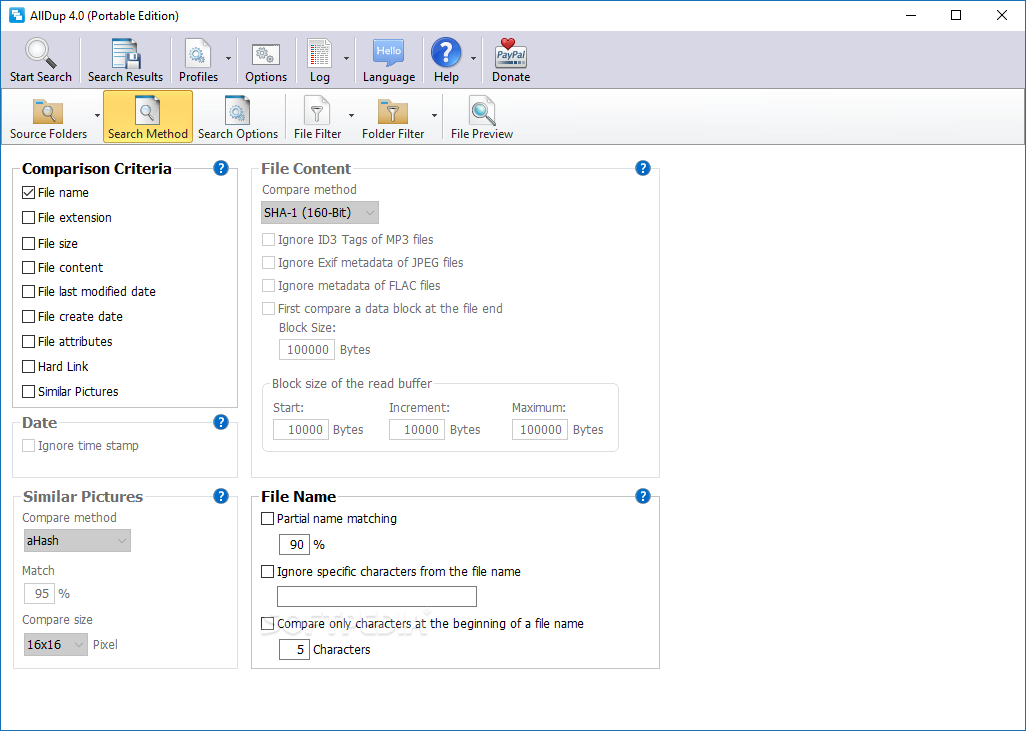
Task: Maximize the AllDup window
Action: click(956, 15)
